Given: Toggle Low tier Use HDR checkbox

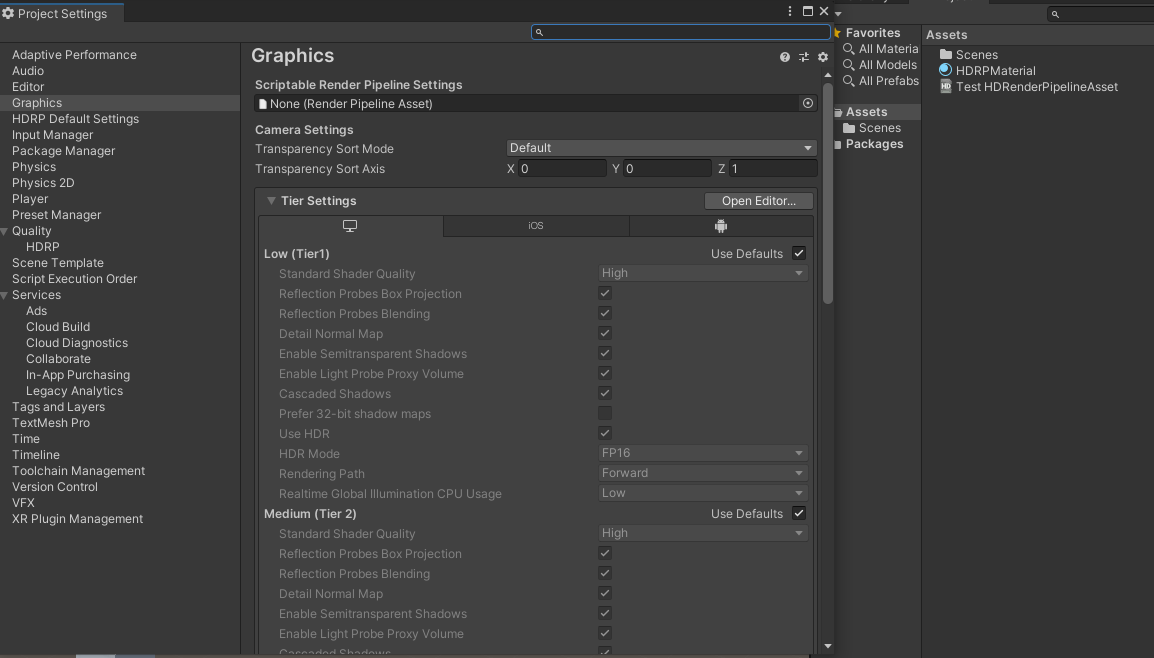Looking at the screenshot, I should click(605, 433).
